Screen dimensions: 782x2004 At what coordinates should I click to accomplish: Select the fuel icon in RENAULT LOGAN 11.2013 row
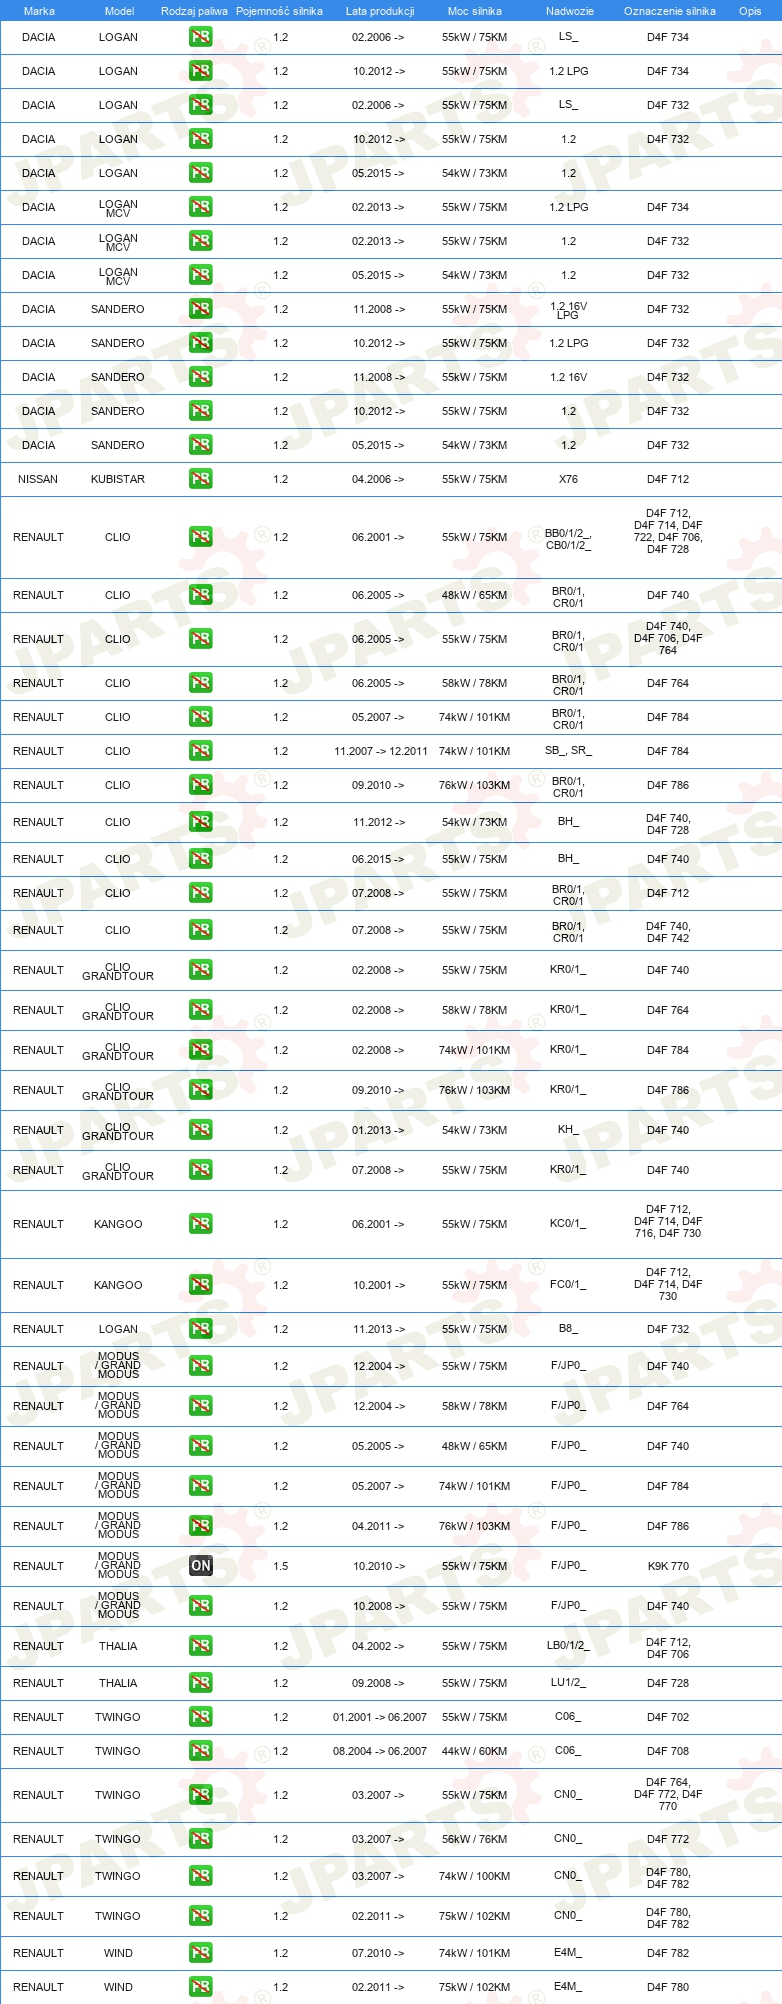(x=201, y=1329)
